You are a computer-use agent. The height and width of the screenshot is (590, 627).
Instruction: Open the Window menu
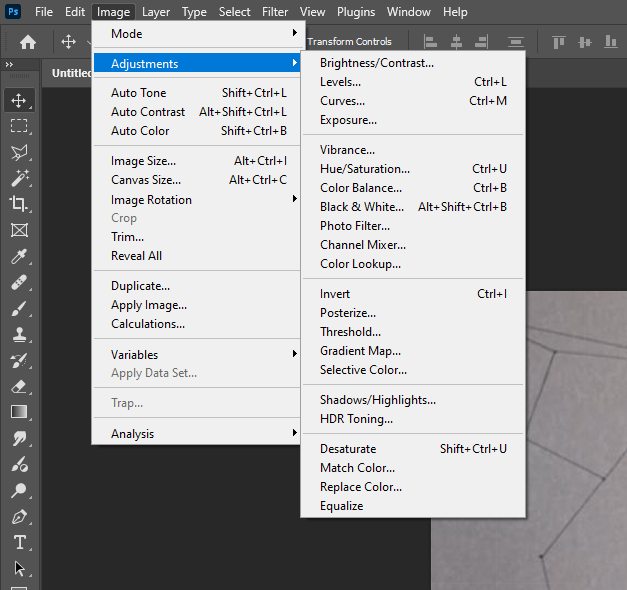[408, 12]
